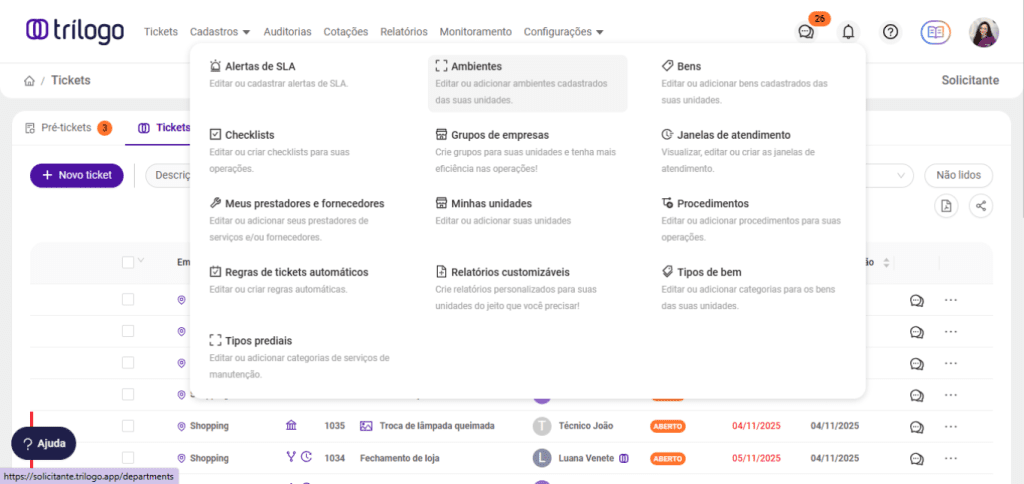Viewport: 1024px width, 484px height.
Task: Open chat bubble icon for ticket 1034 row
Action: pos(917,458)
